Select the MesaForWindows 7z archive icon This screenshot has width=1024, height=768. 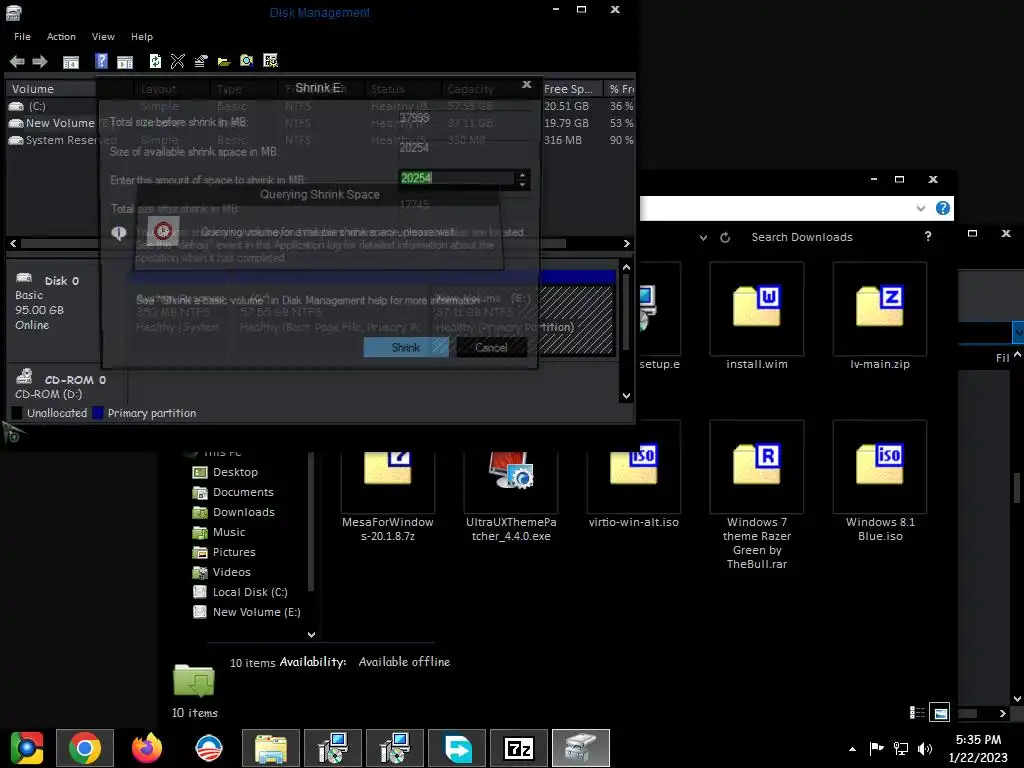coord(388,468)
